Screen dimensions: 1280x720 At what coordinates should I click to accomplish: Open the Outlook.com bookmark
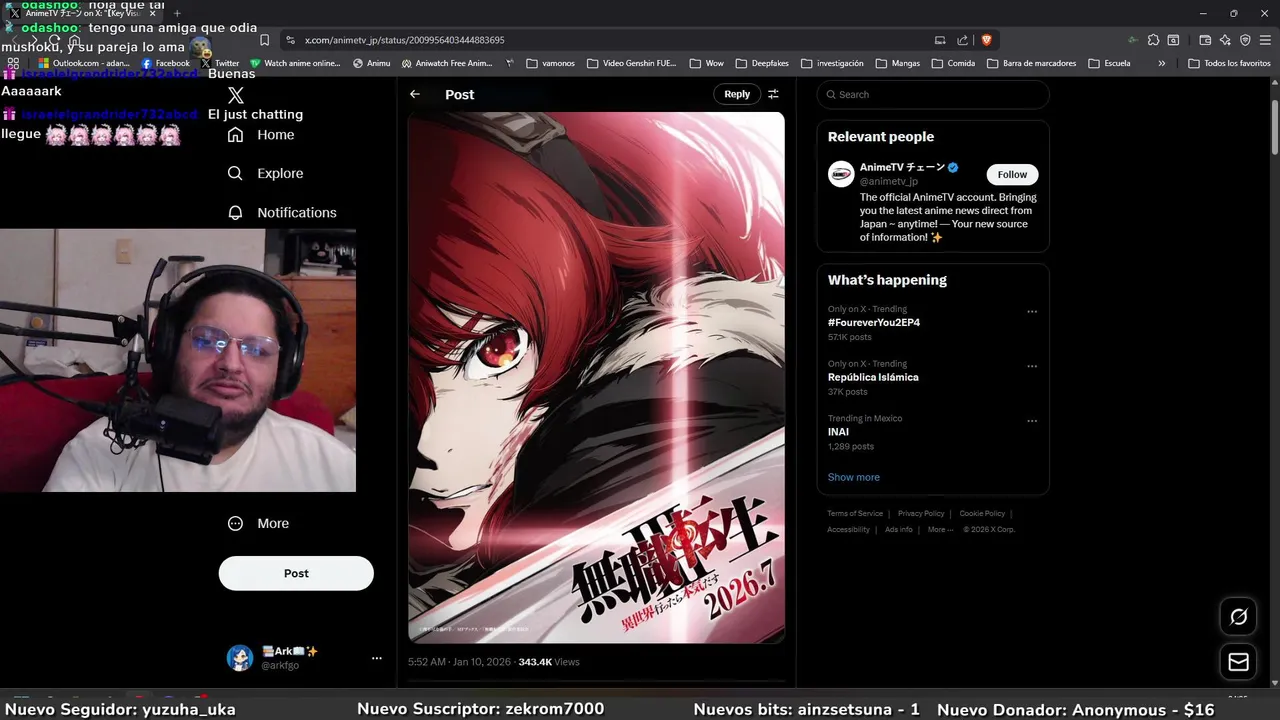(x=84, y=63)
